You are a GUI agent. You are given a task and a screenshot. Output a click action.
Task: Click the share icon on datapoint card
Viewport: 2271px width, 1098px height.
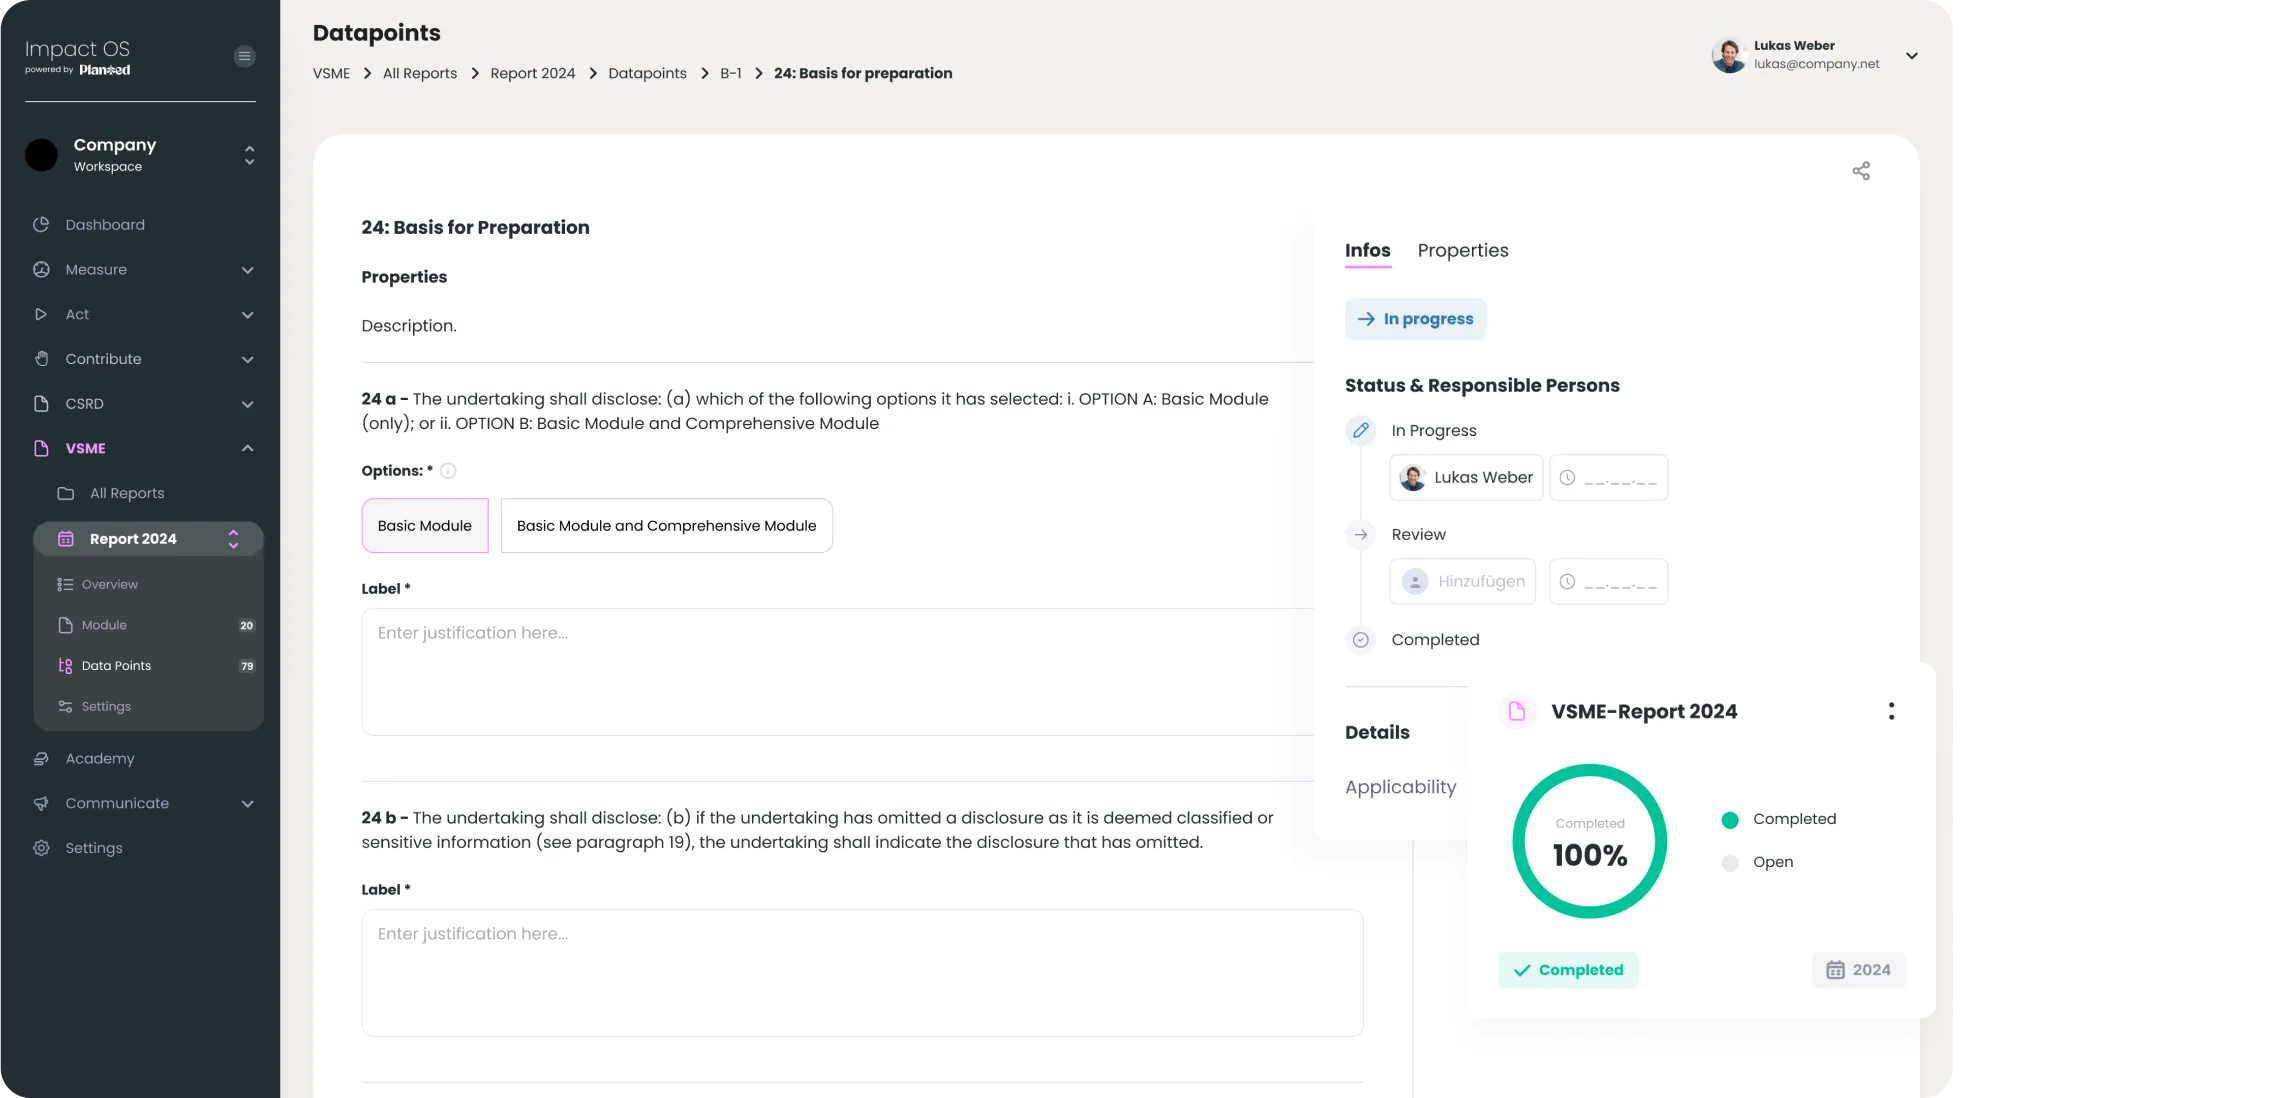(x=1861, y=171)
